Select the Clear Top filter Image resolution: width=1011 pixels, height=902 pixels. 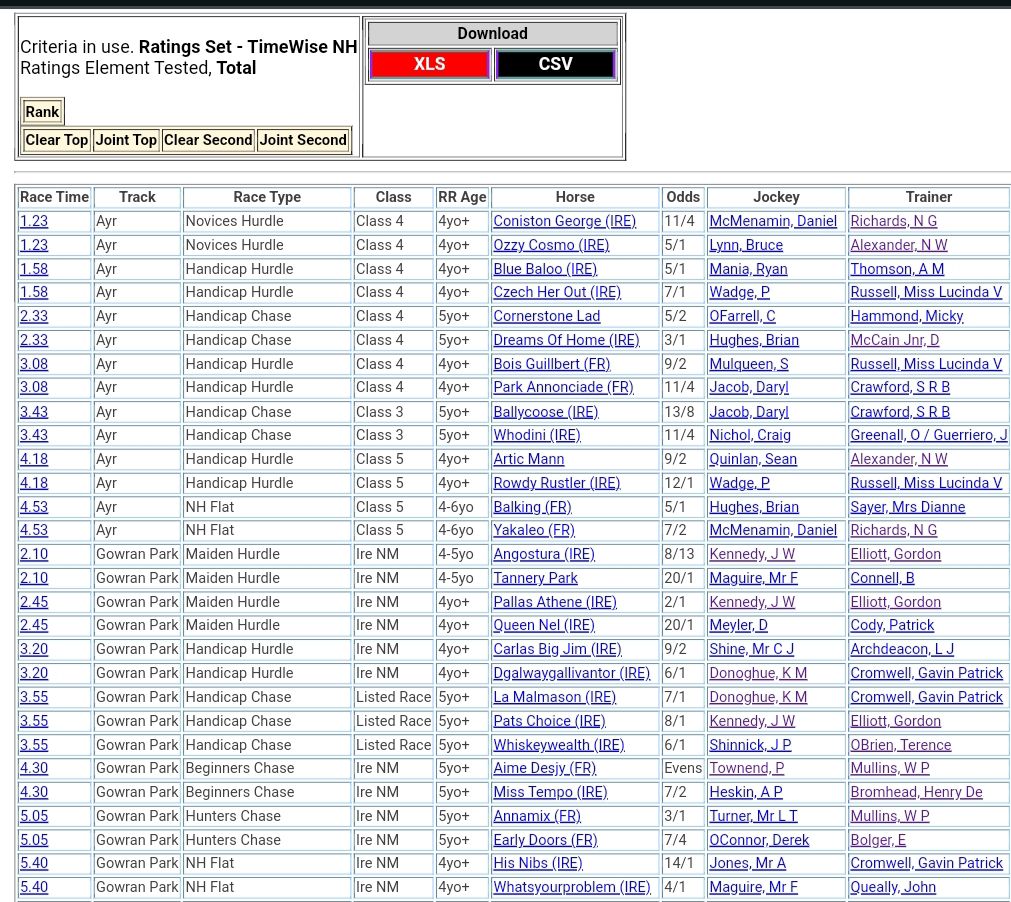click(56, 140)
